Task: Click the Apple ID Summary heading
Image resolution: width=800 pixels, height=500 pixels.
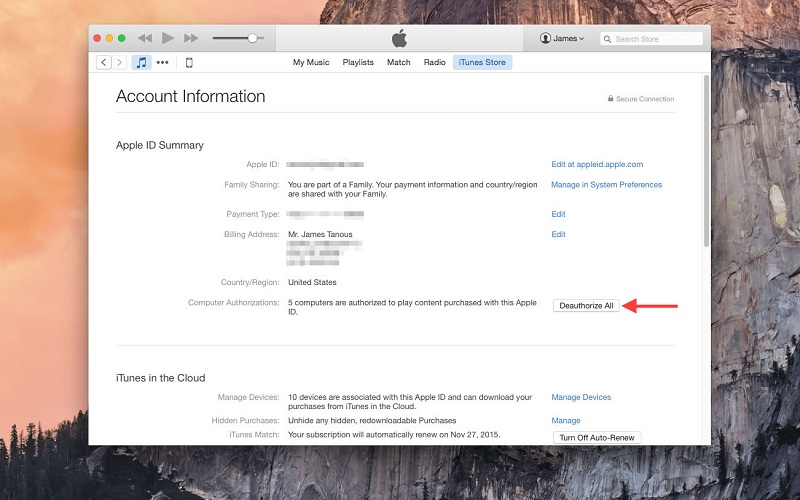Action: pyautogui.click(x=160, y=145)
